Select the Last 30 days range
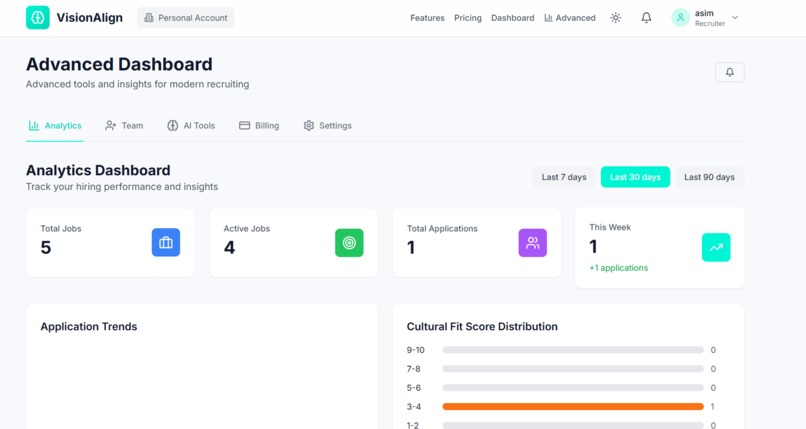This screenshot has width=806, height=429. pos(635,177)
